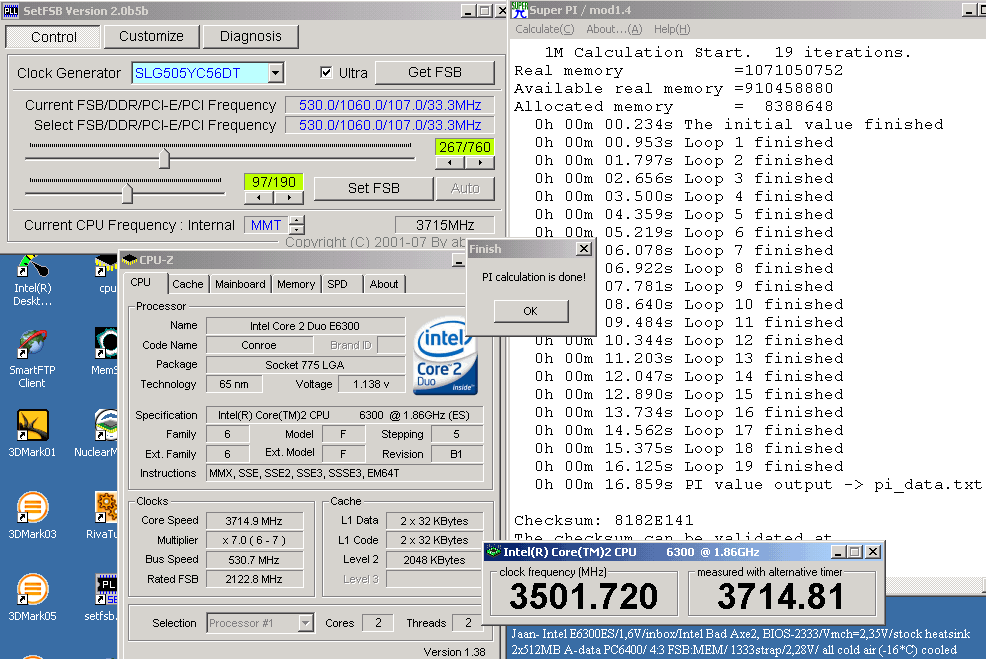The height and width of the screenshot is (659, 986).
Task: Click the Current FSB frequency field
Action: [x=390, y=105]
